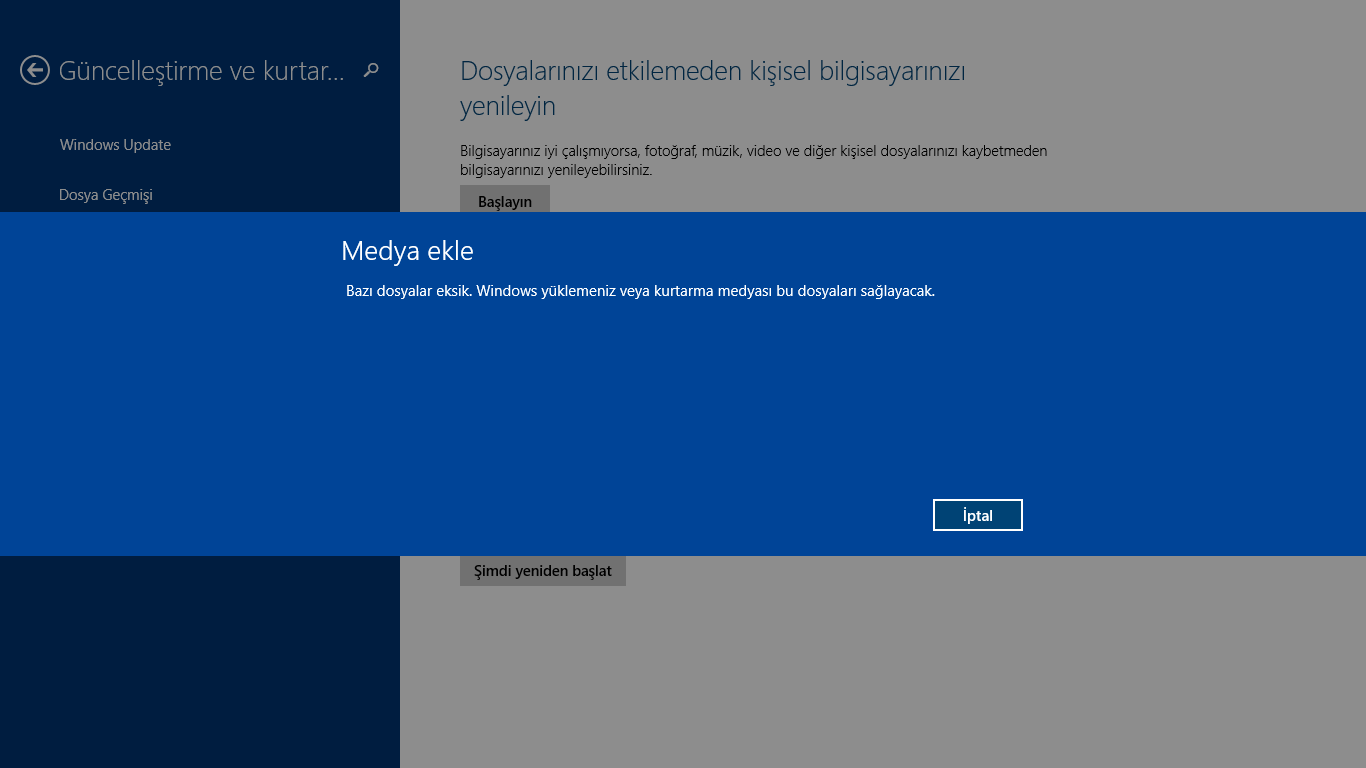Click the 'Bilgisayarınız iyi çalışmıyorsa' description text
The height and width of the screenshot is (768, 1366).
[x=754, y=160]
